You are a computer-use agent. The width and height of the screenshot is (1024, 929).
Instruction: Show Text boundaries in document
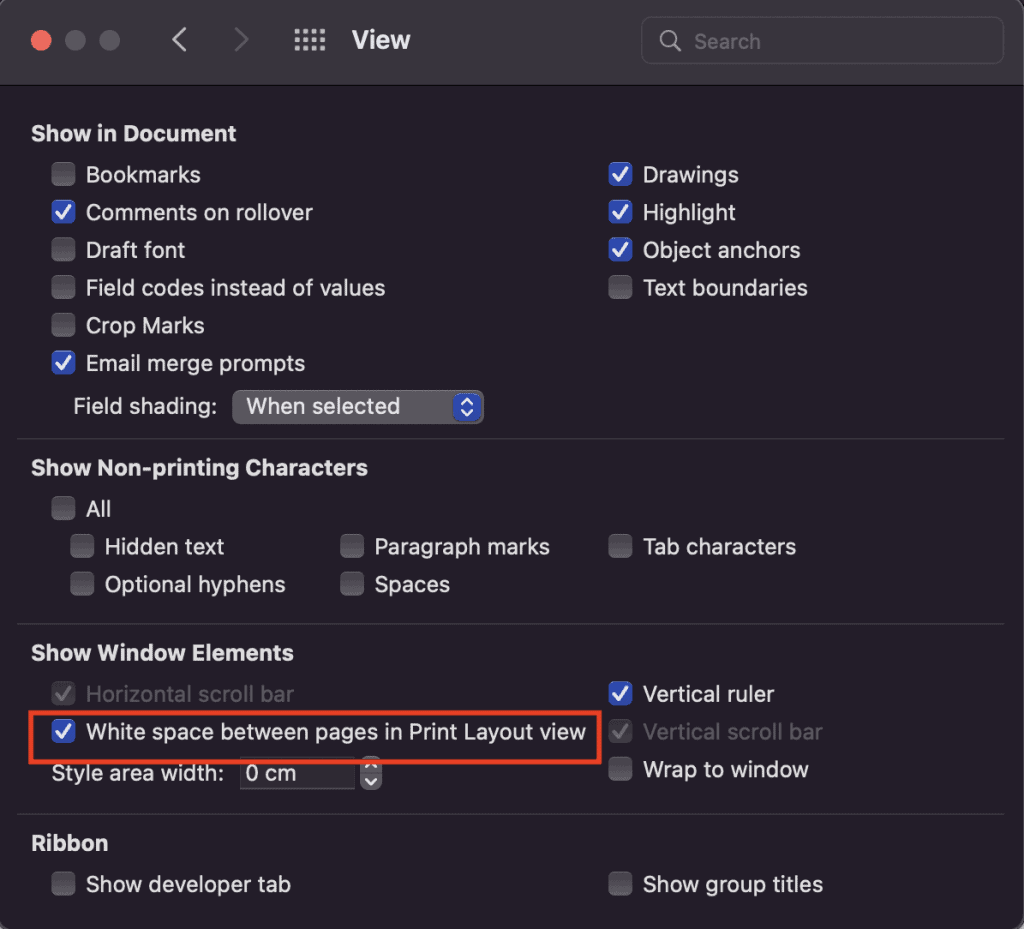point(621,288)
